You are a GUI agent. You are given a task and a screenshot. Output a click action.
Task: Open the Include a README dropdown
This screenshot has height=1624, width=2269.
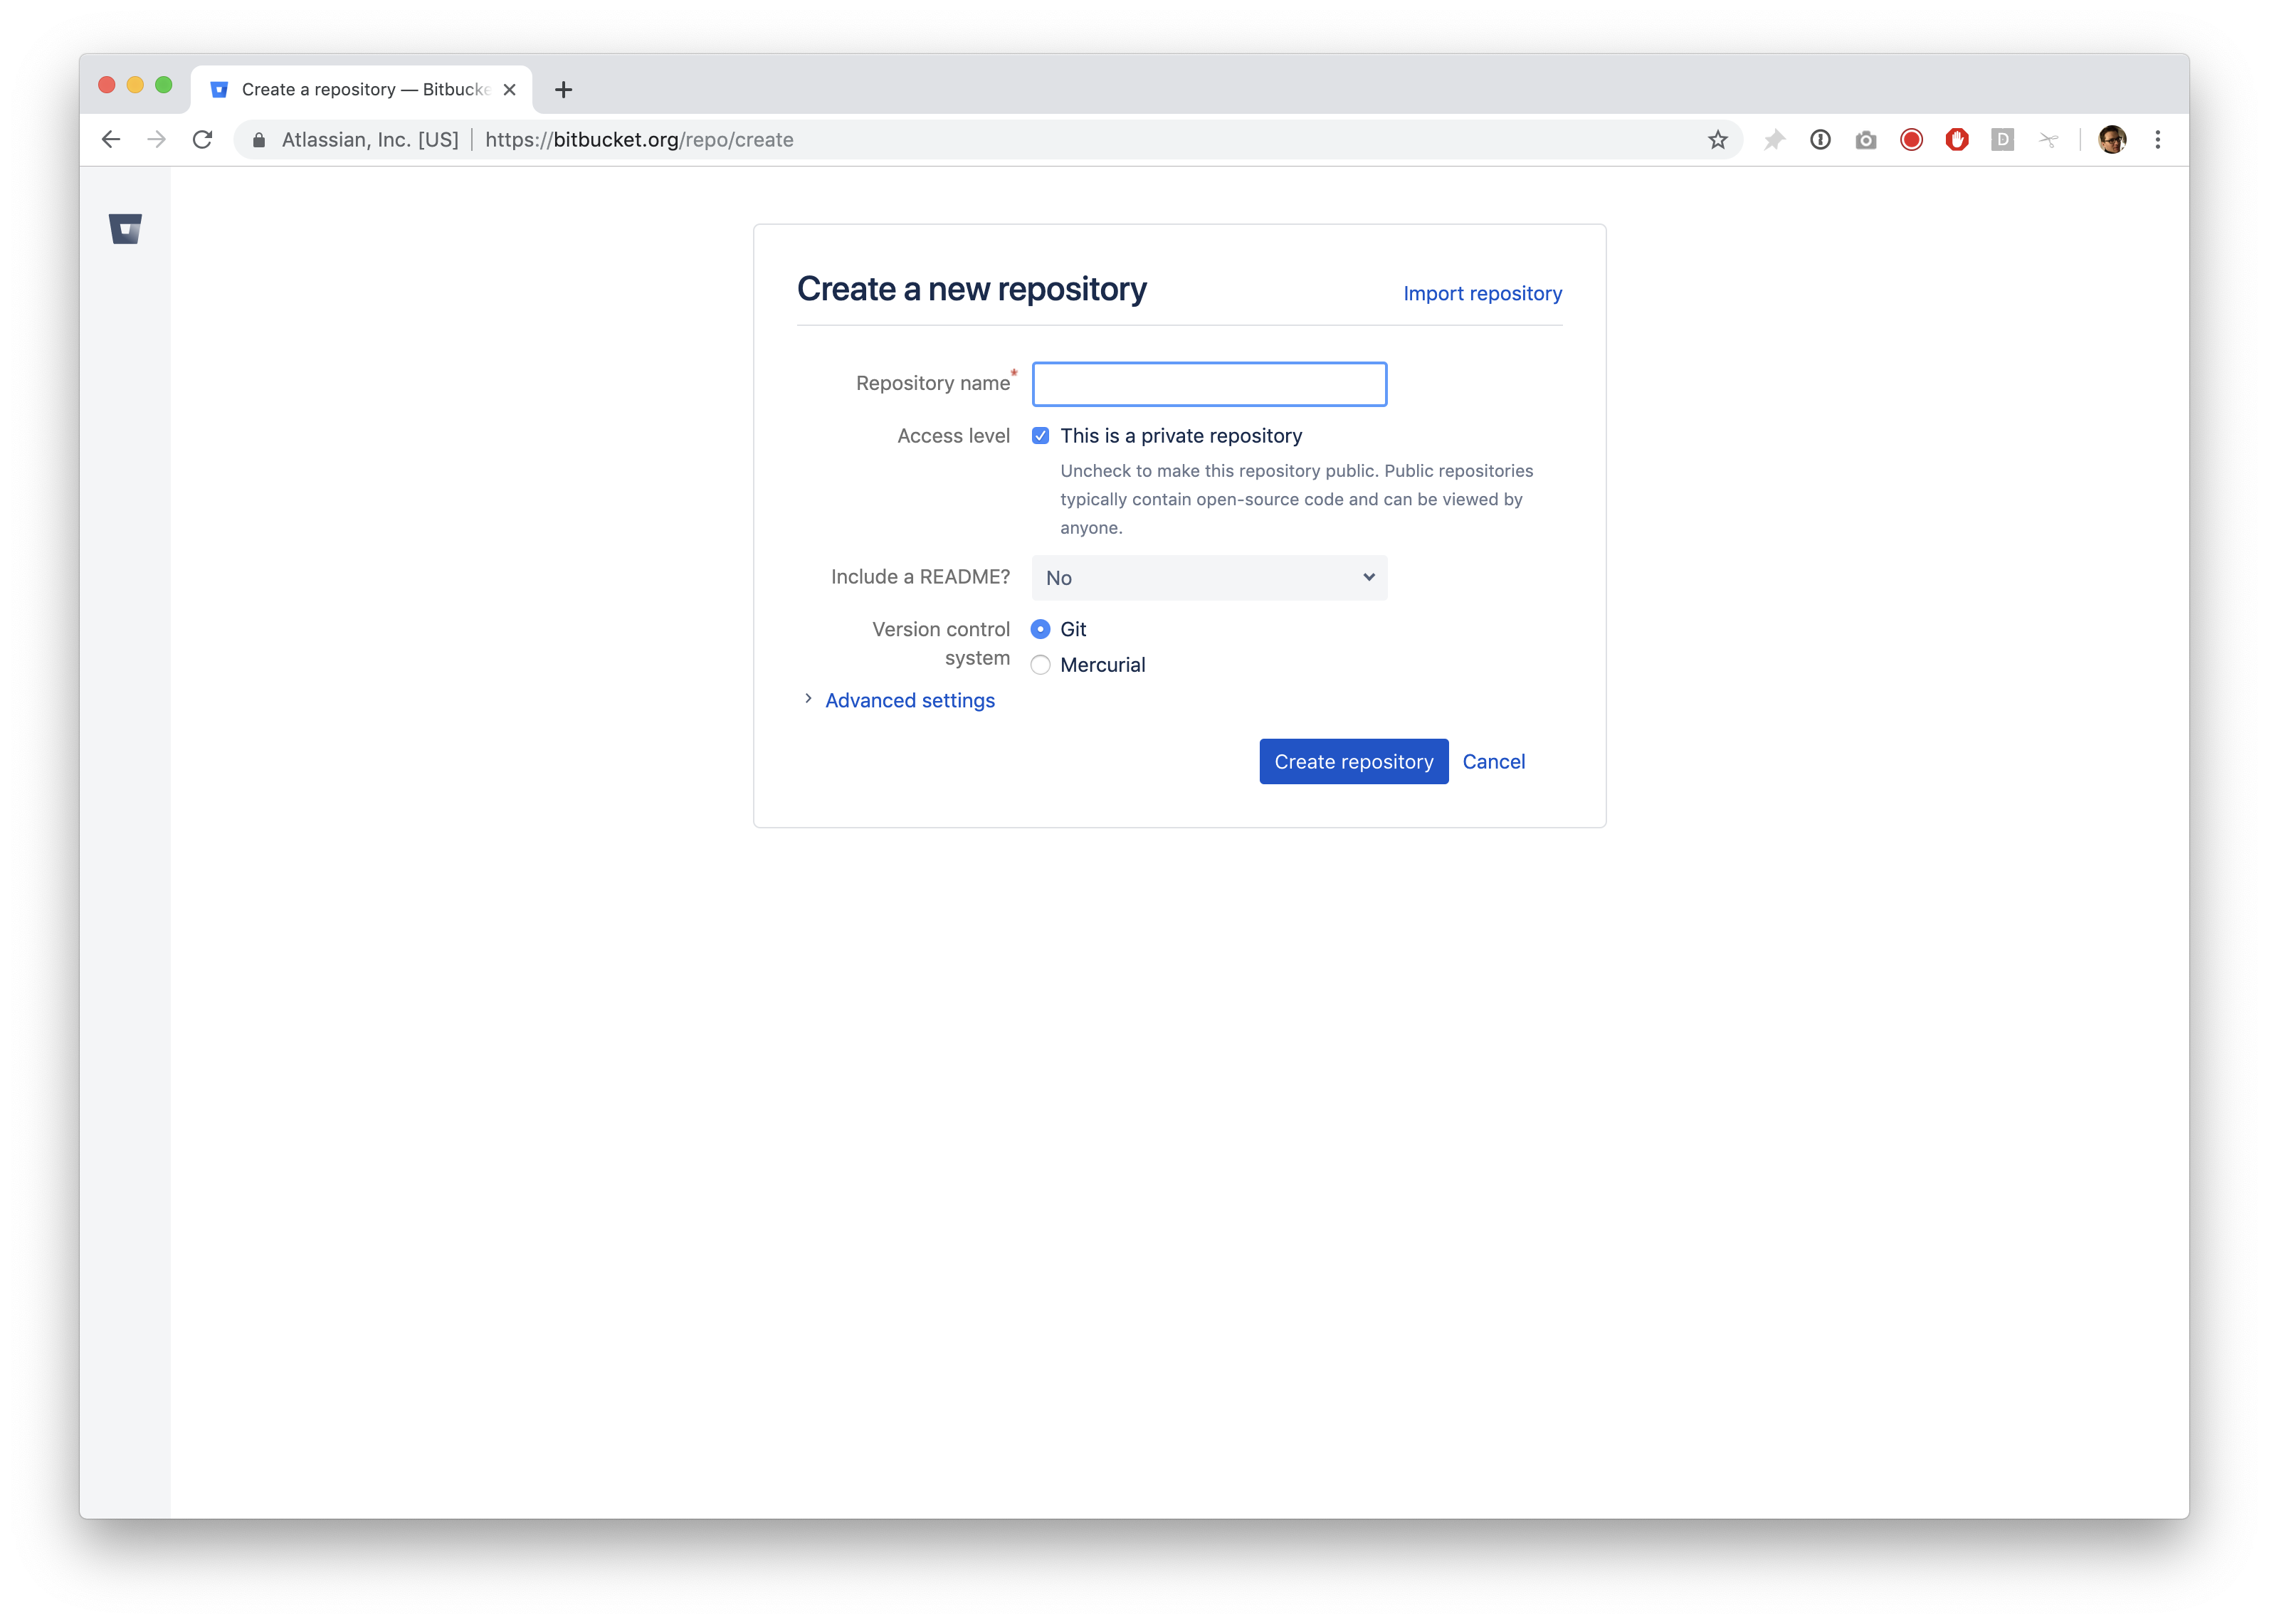pos(1209,578)
